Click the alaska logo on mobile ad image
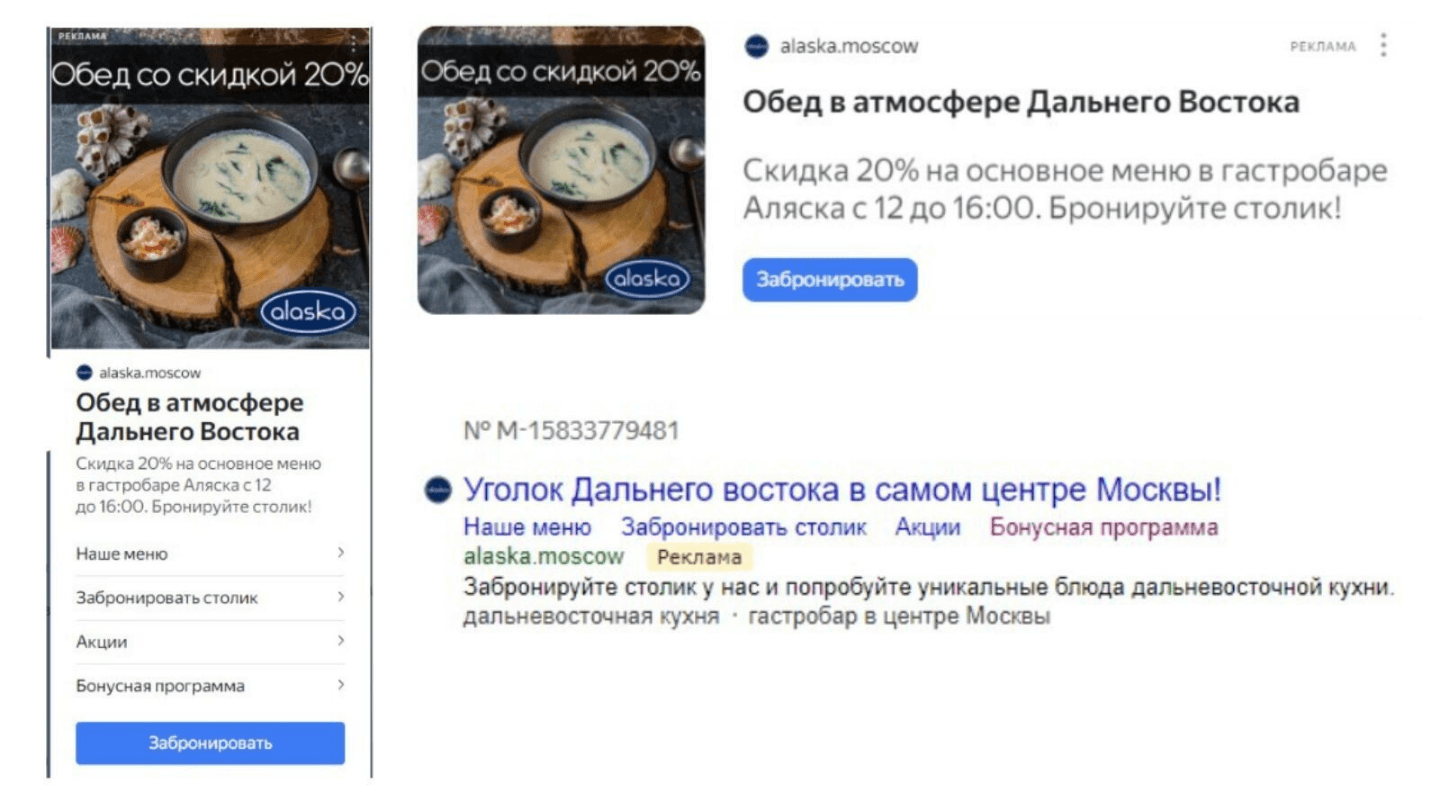Viewport: 1440px width, 810px height. pos(308,312)
